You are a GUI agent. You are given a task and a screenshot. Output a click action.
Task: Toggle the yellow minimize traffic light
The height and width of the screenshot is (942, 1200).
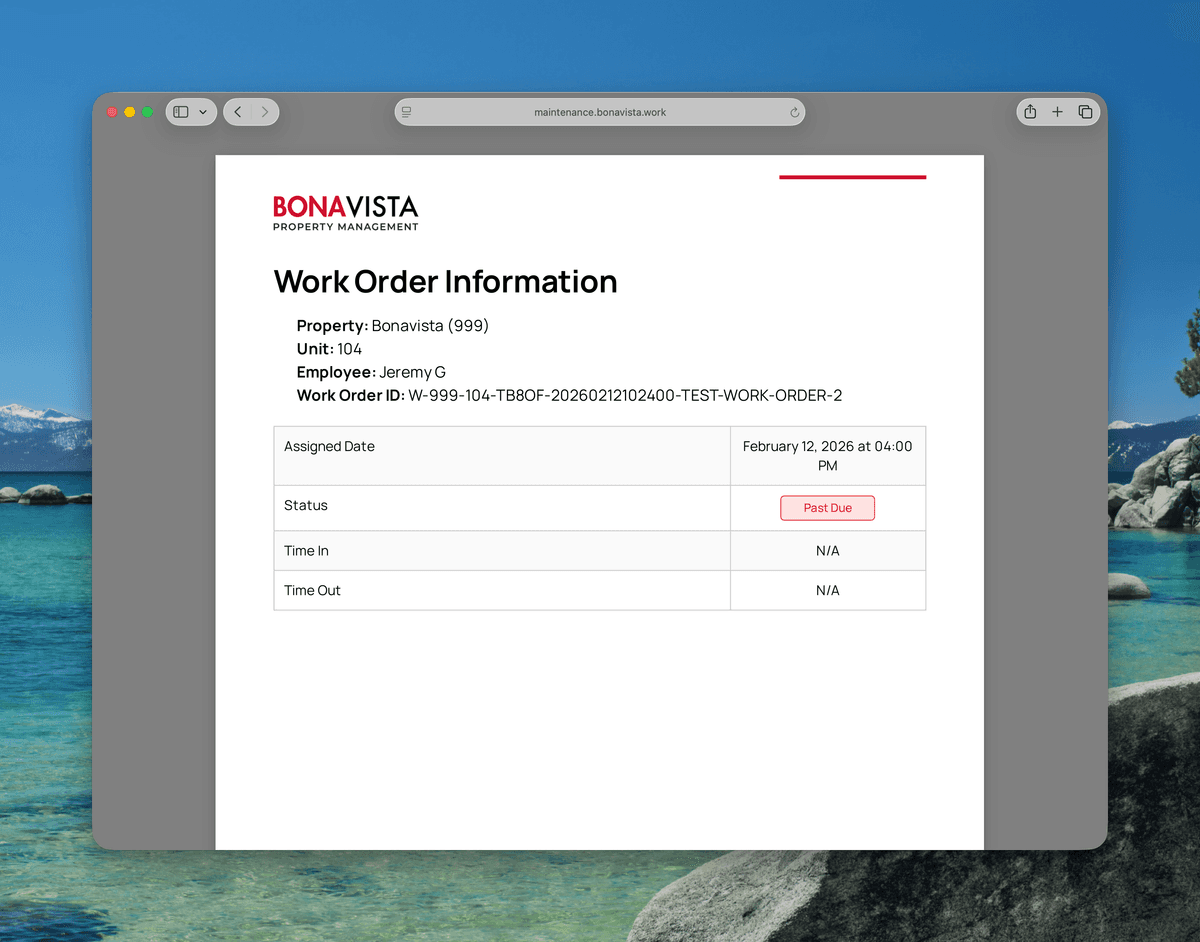pos(129,112)
